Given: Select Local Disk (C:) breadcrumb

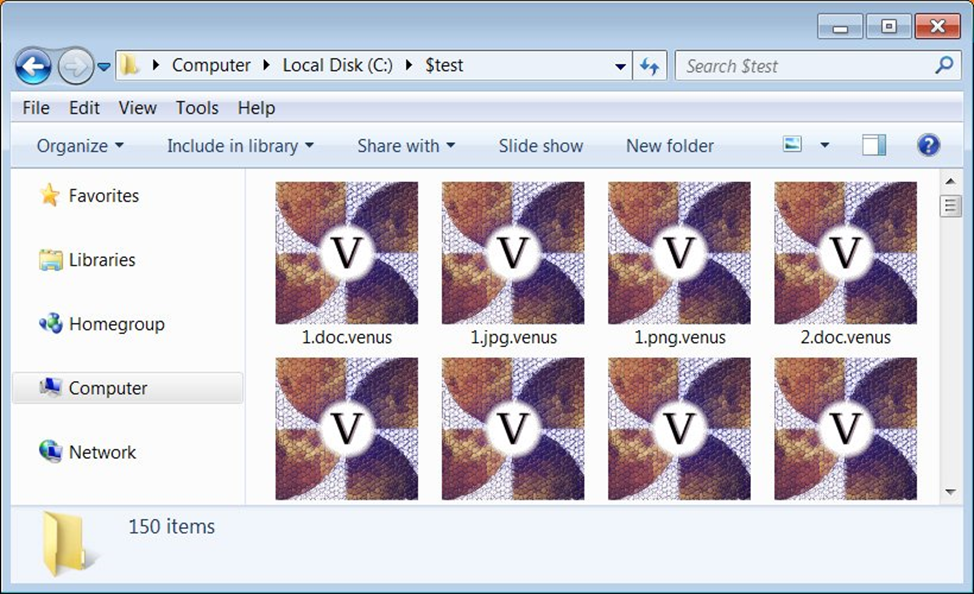Looking at the screenshot, I should (337, 65).
